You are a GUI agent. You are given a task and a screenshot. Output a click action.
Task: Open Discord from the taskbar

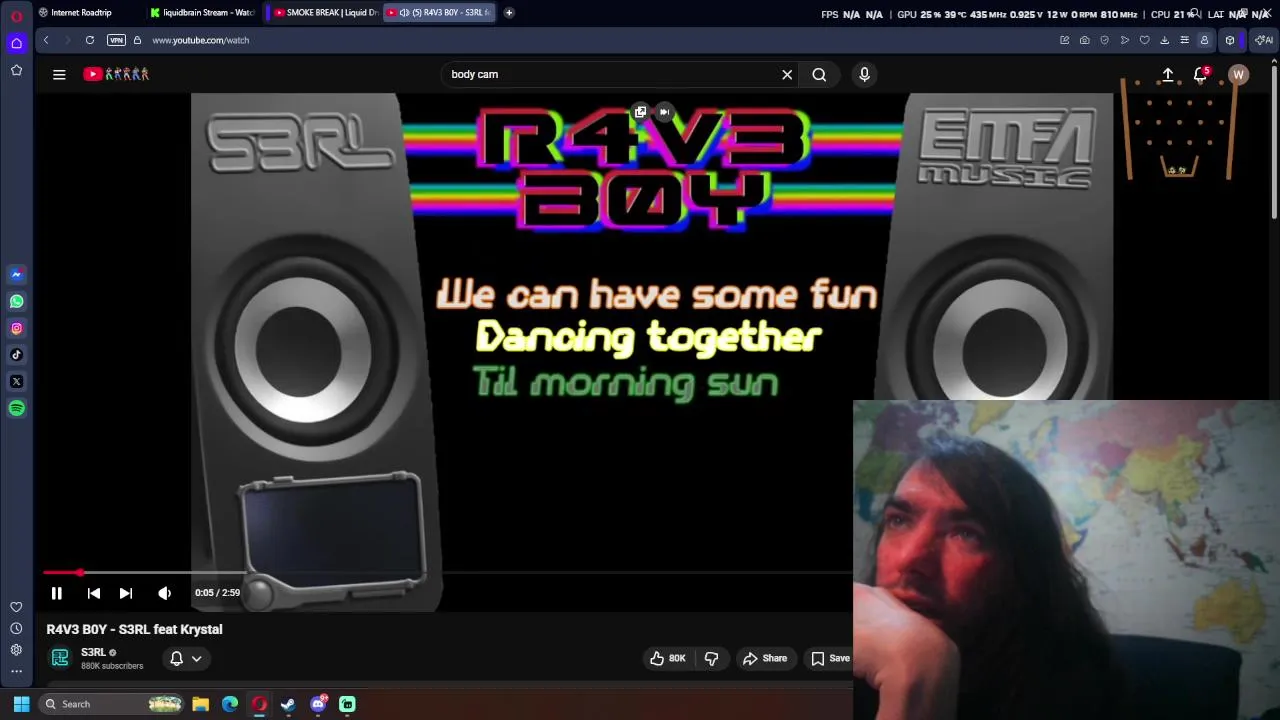click(x=318, y=704)
